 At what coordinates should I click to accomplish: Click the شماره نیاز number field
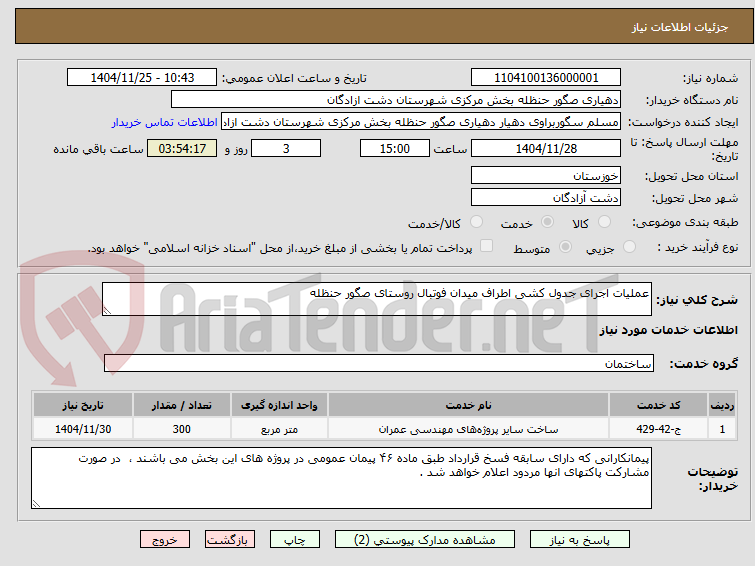coord(546,78)
